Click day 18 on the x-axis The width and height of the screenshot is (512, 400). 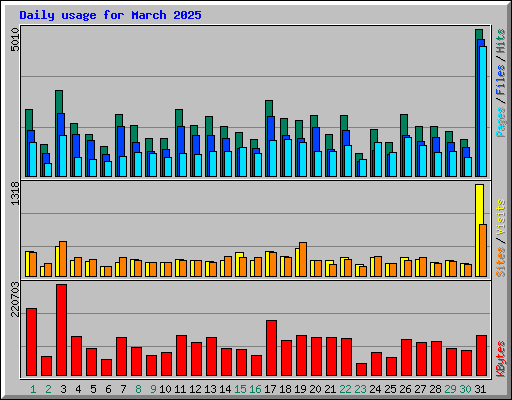coord(285,389)
